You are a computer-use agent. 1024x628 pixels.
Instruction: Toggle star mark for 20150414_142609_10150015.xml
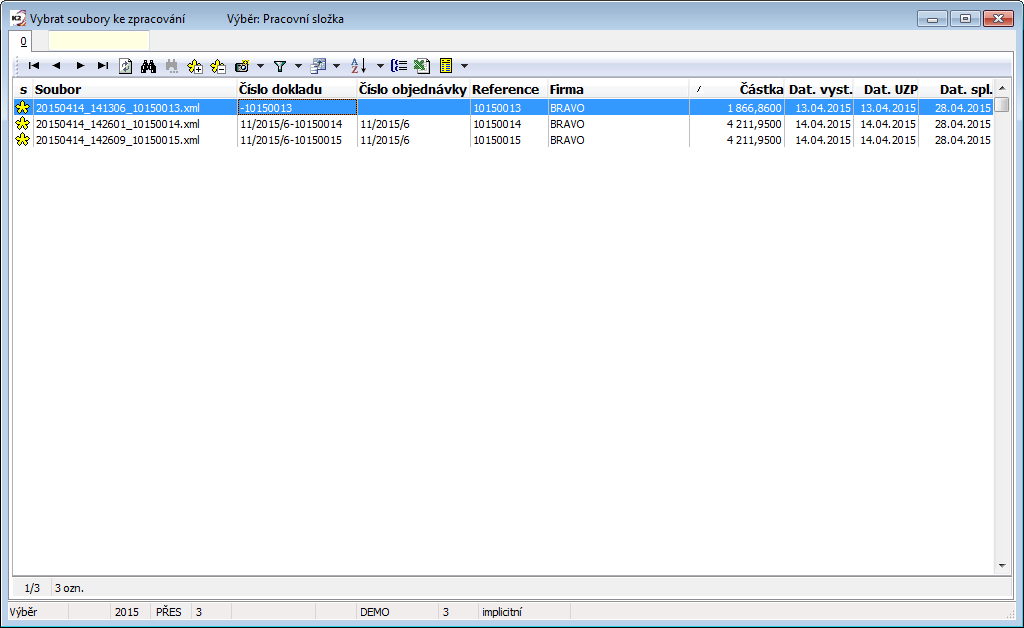click(23, 140)
